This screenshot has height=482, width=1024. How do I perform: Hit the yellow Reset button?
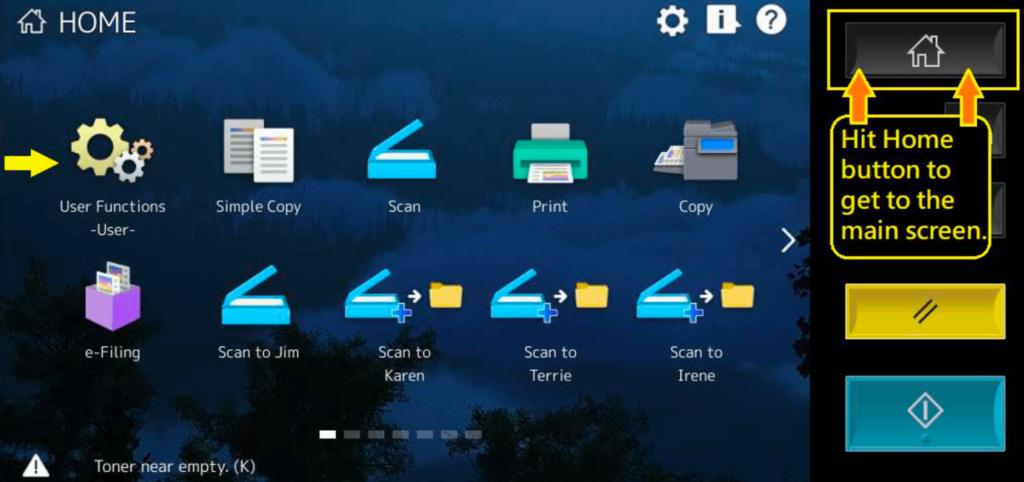coord(925,311)
